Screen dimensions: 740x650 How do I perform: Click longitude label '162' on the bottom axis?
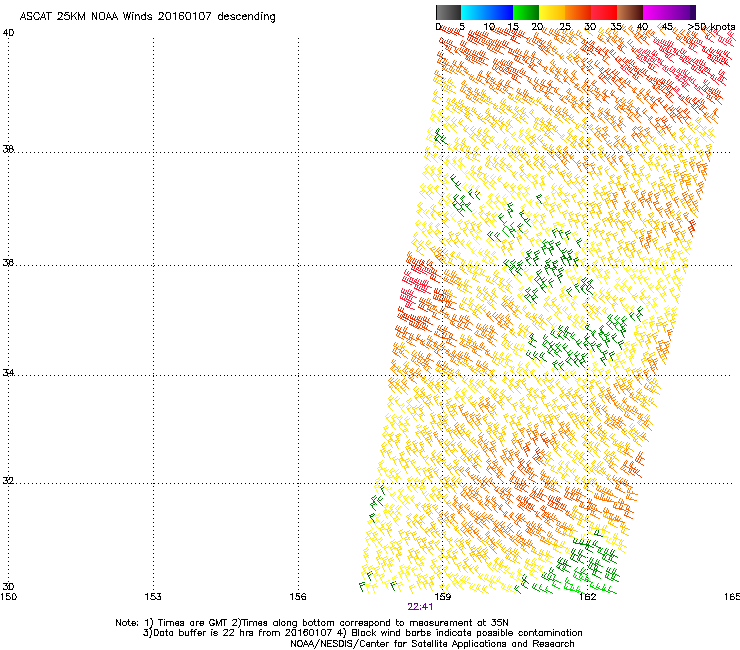(587, 597)
